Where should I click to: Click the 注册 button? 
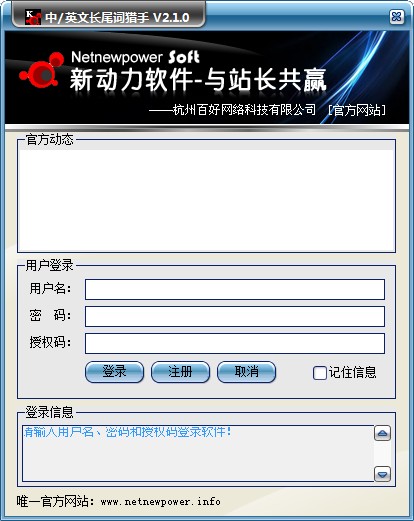(180, 372)
